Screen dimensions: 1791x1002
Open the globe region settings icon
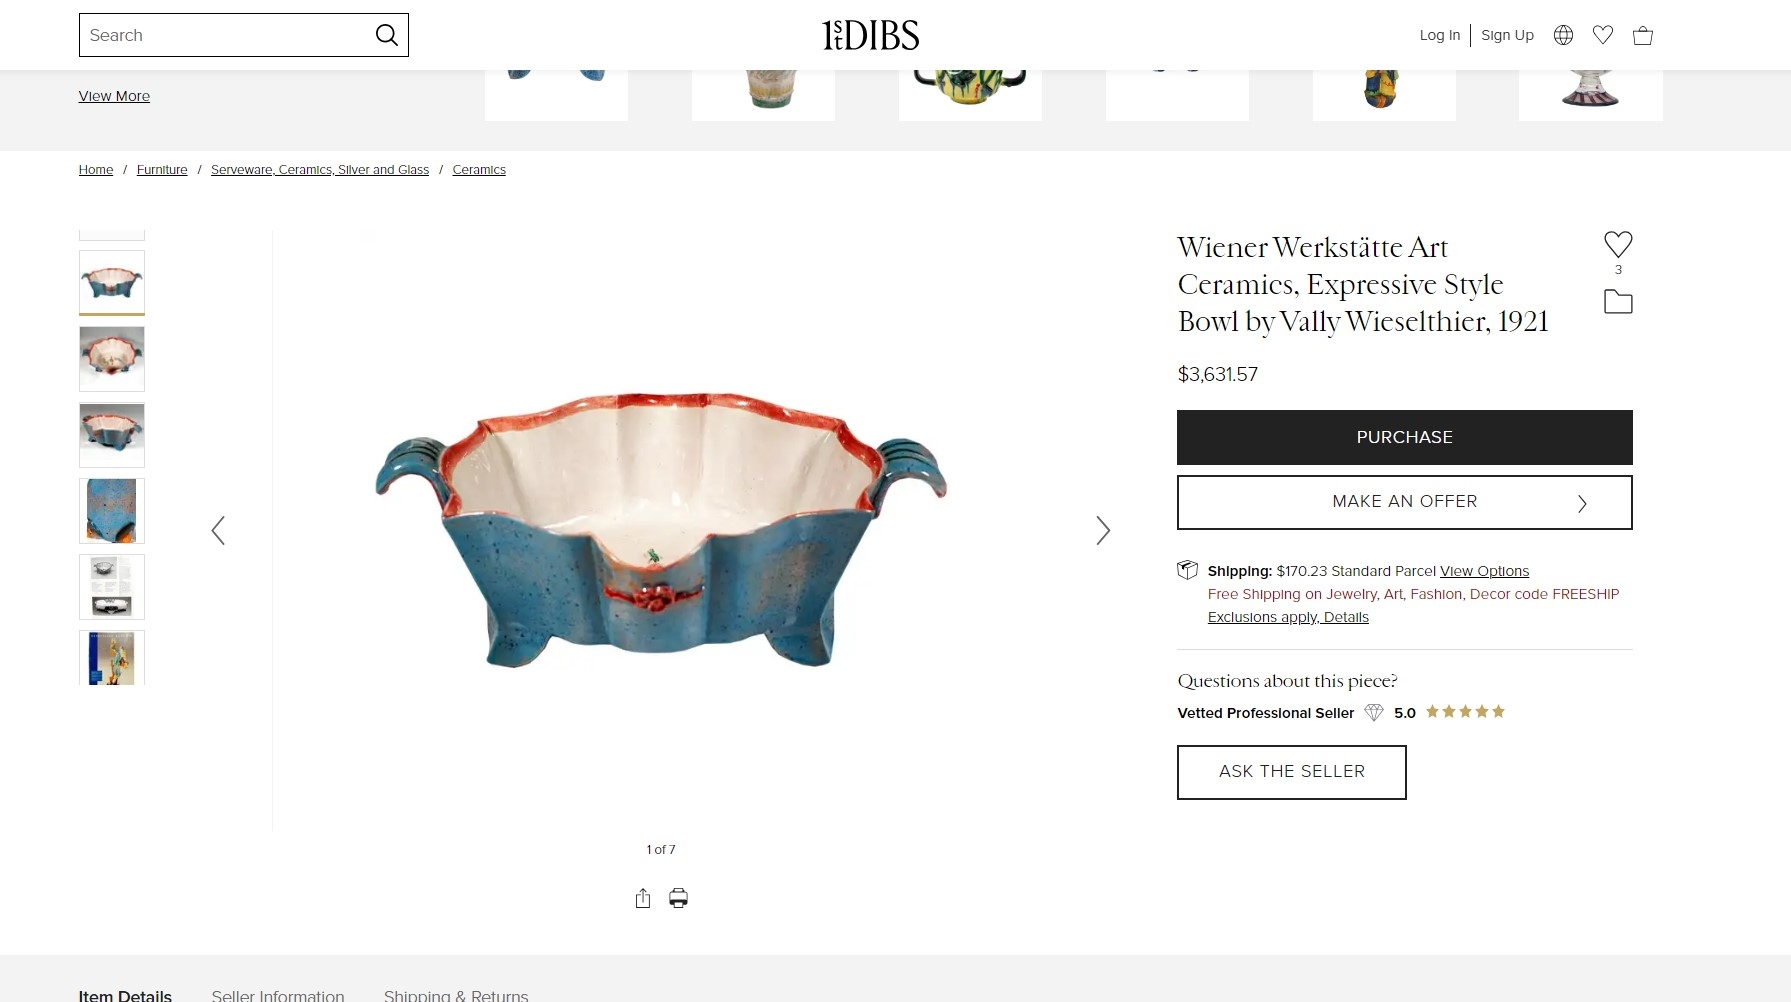point(1563,35)
